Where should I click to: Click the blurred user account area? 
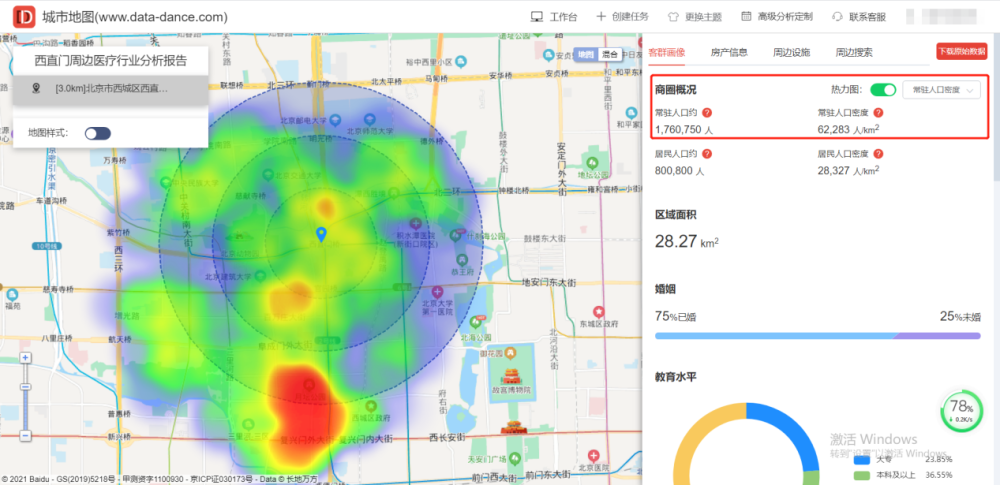941,17
